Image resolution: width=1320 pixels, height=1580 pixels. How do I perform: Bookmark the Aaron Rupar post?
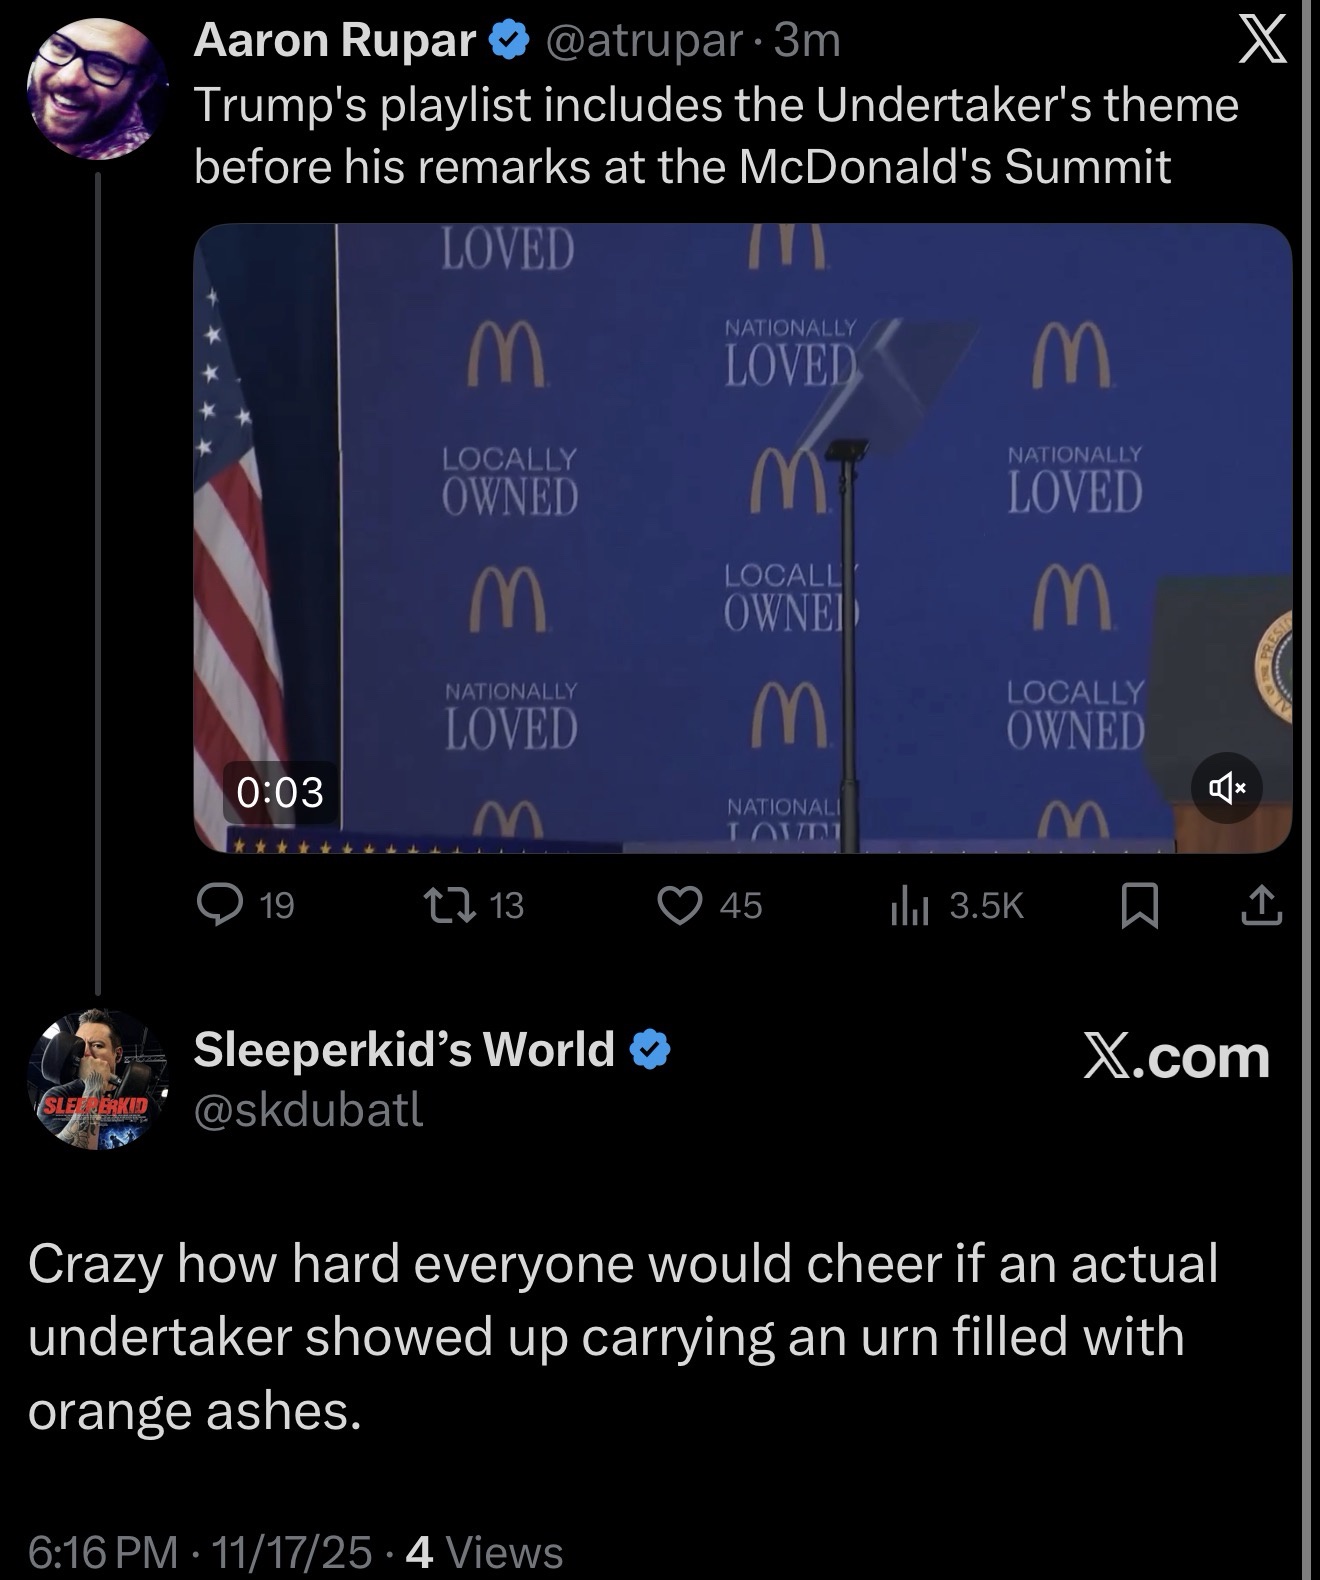(1140, 906)
